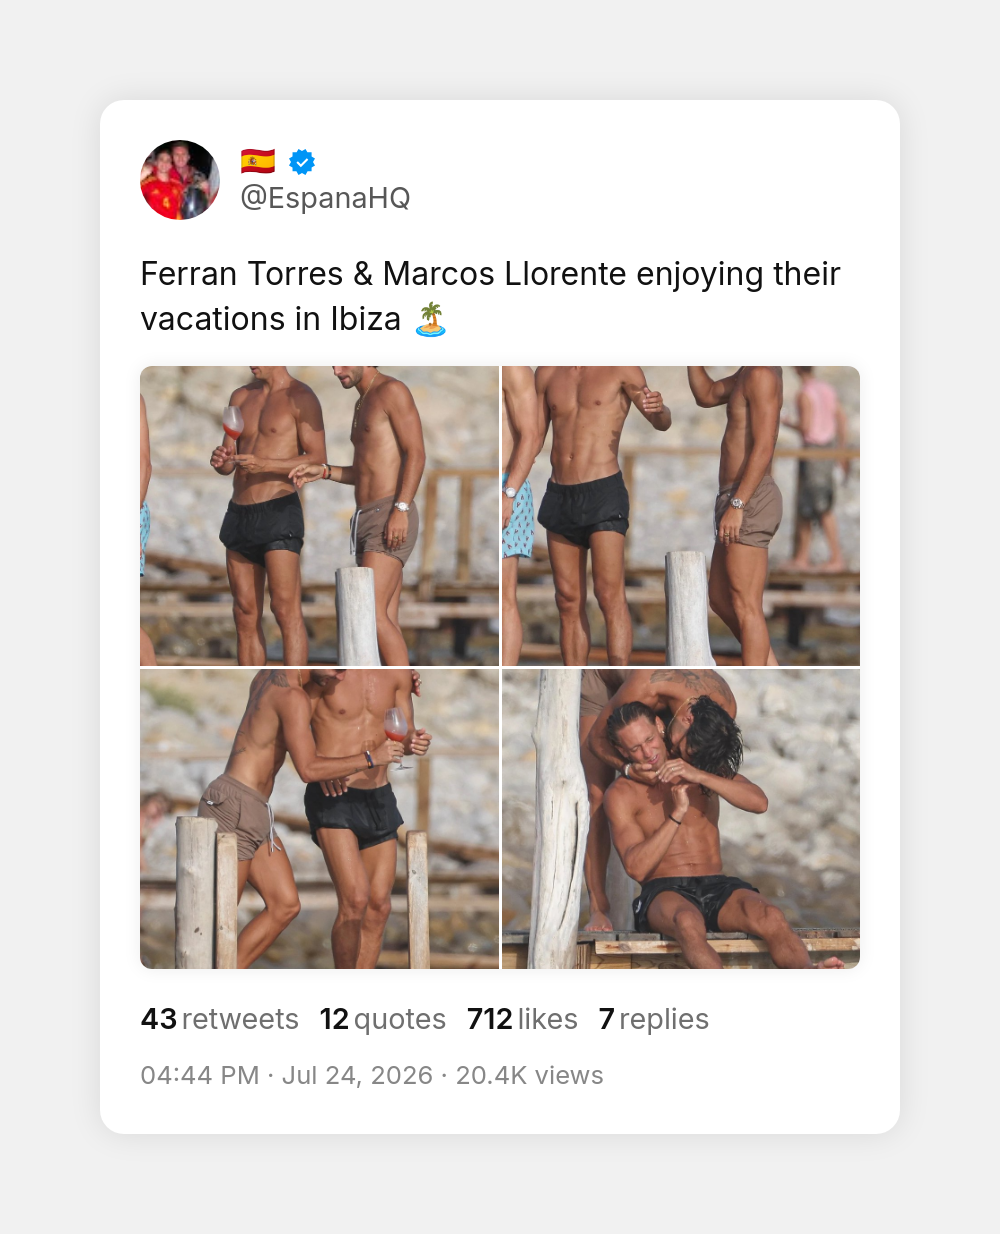
Task: Select the name Ferran Torres in the tweet
Action: pyautogui.click(x=242, y=274)
